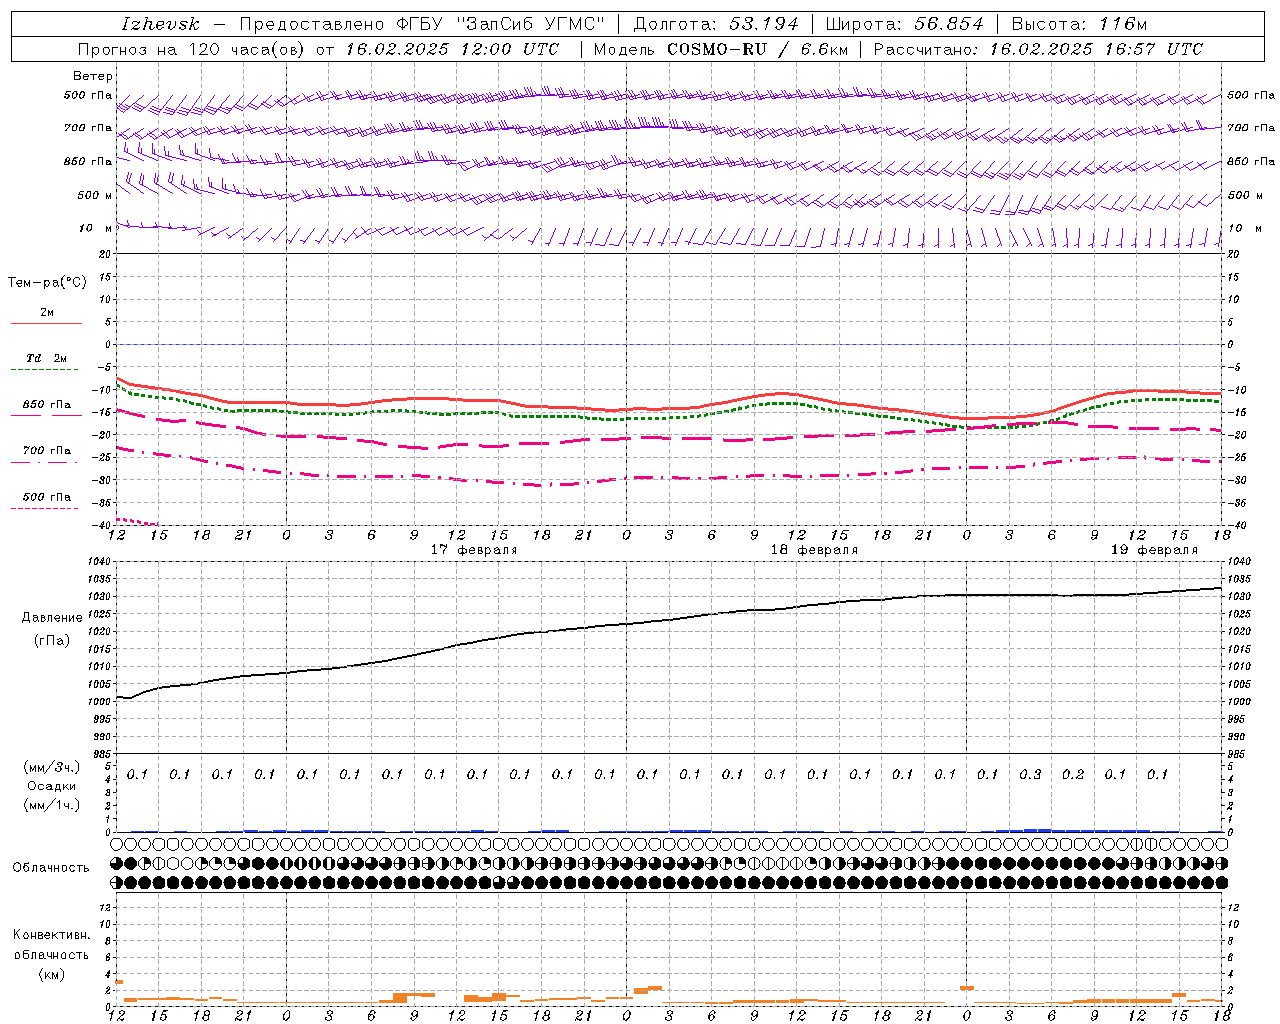This screenshot has width=1280, height=1024.
Task: Click the "700 гПа" temperature legend entry
Action: pyautogui.click(x=47, y=450)
